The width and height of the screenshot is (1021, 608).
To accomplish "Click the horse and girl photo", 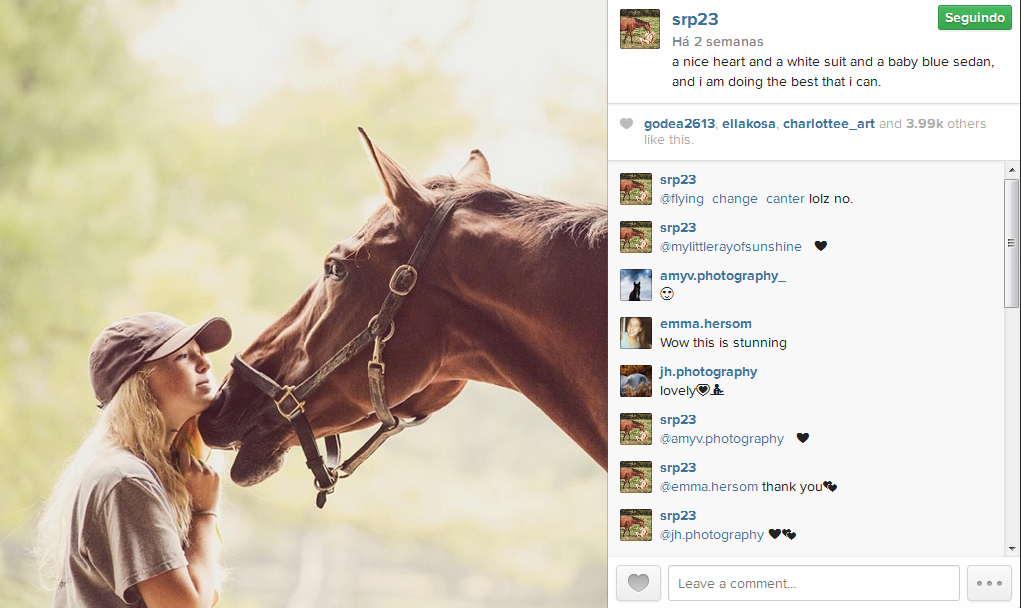I will 303,304.
